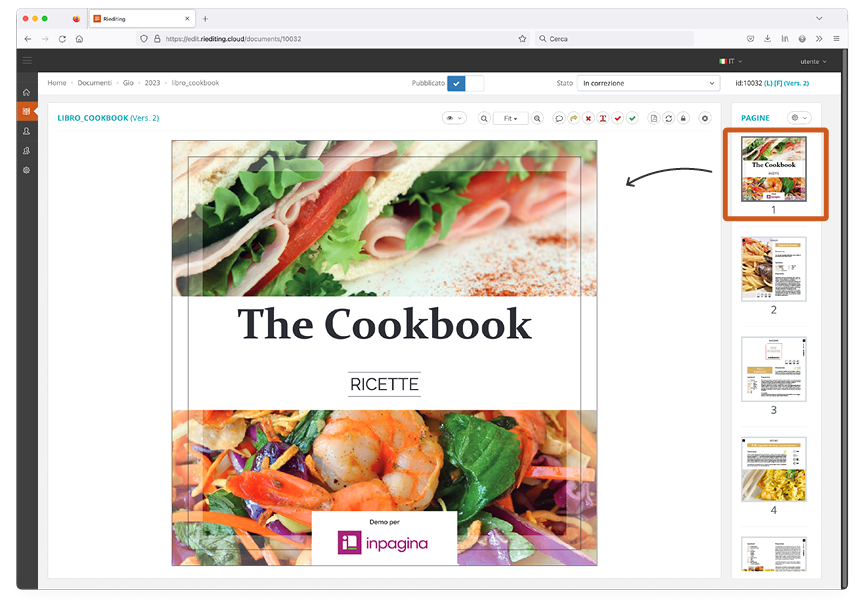Toggle the Pubblicato switch
864x600 pixels.
(x=465, y=83)
